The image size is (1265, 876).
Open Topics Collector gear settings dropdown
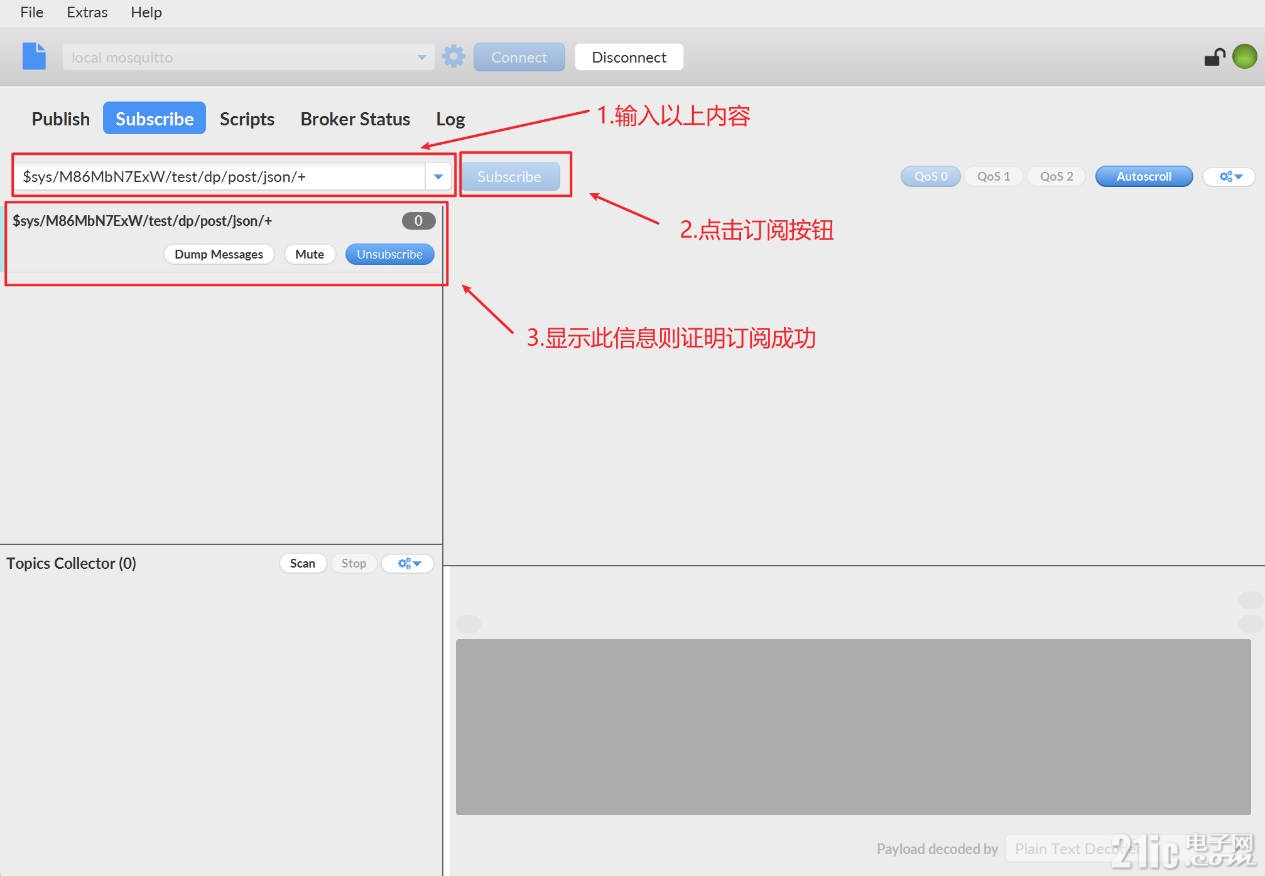click(408, 563)
